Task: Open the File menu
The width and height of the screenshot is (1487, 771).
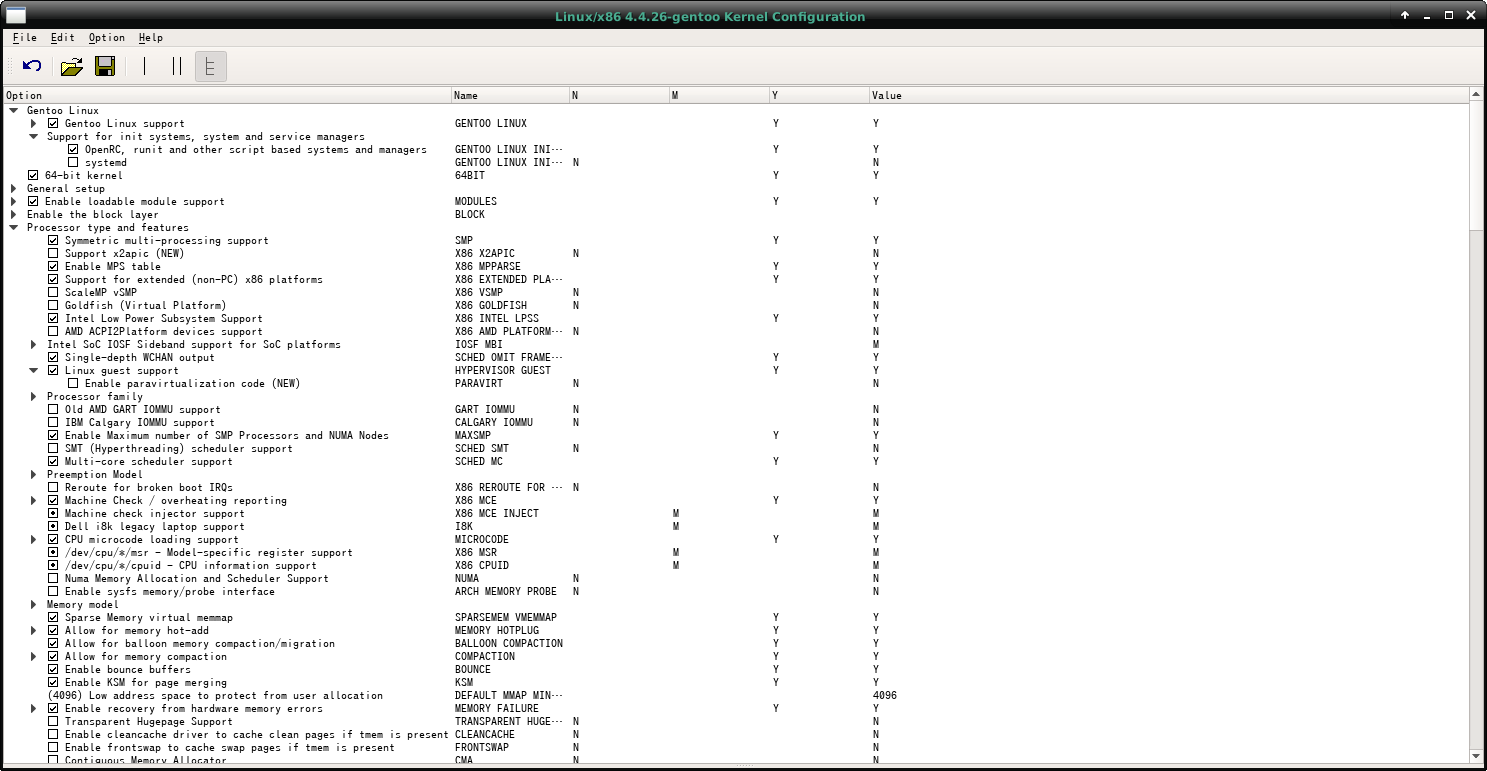Action: (24, 38)
